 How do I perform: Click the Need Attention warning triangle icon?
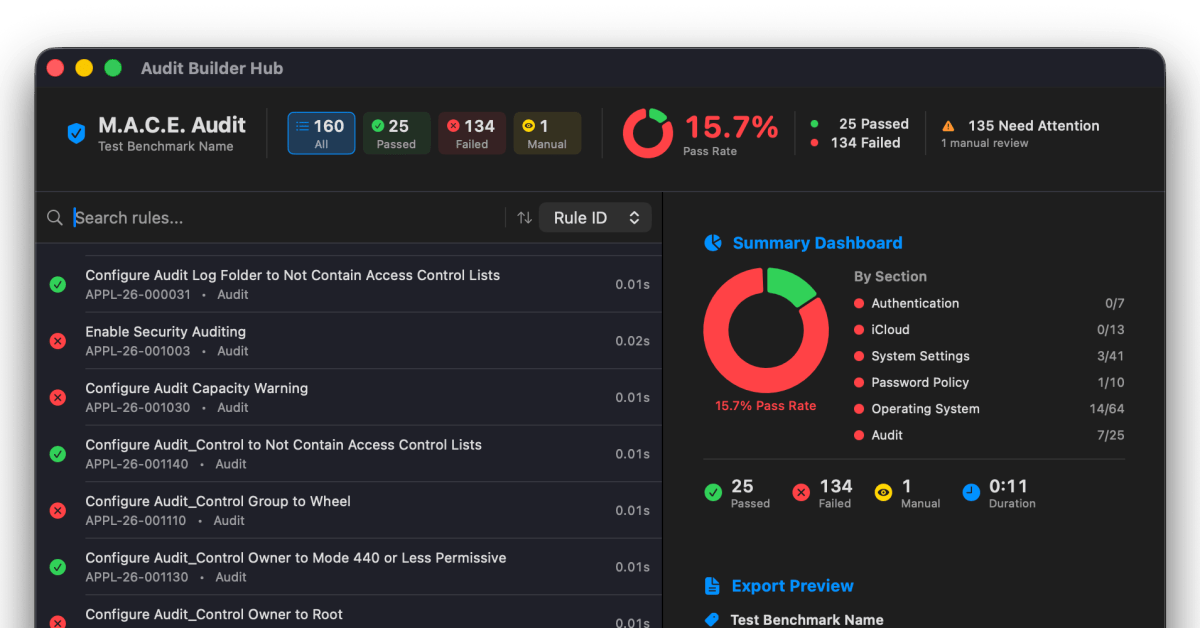pyautogui.click(x=948, y=126)
